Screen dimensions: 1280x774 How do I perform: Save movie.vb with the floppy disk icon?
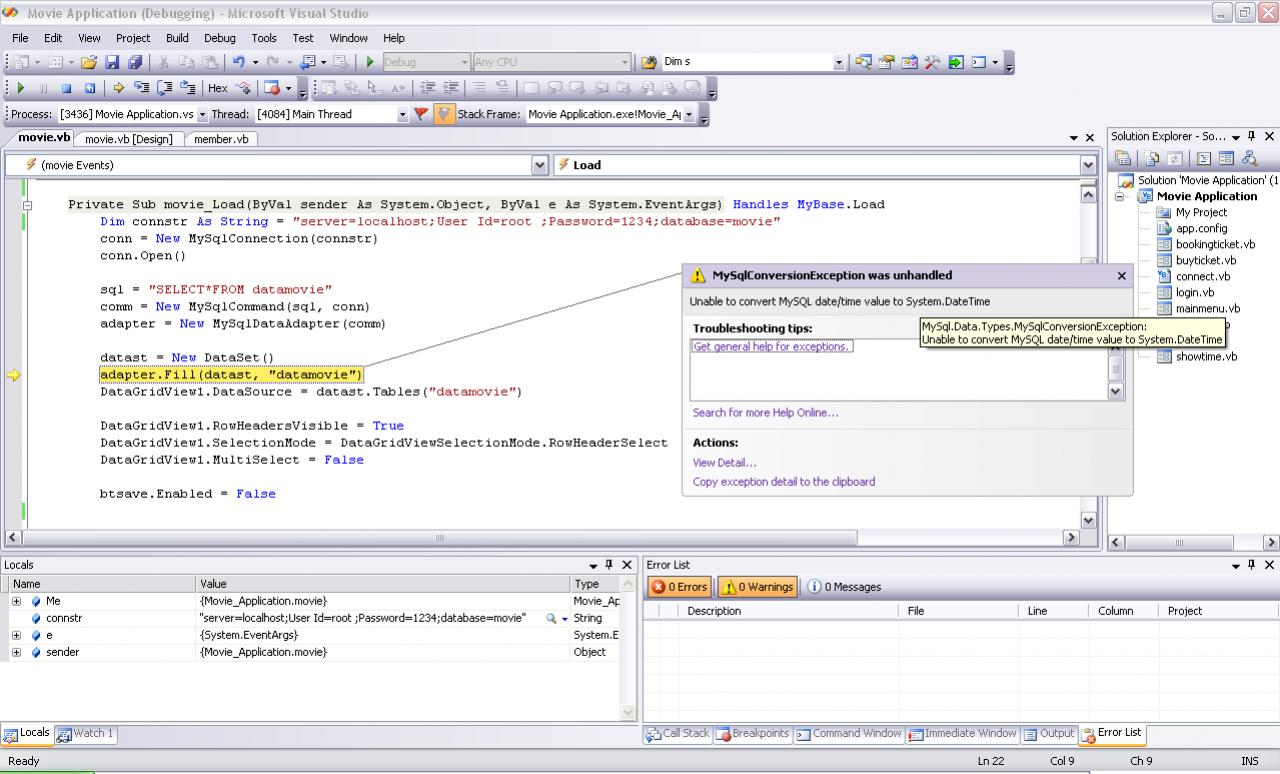[112, 62]
